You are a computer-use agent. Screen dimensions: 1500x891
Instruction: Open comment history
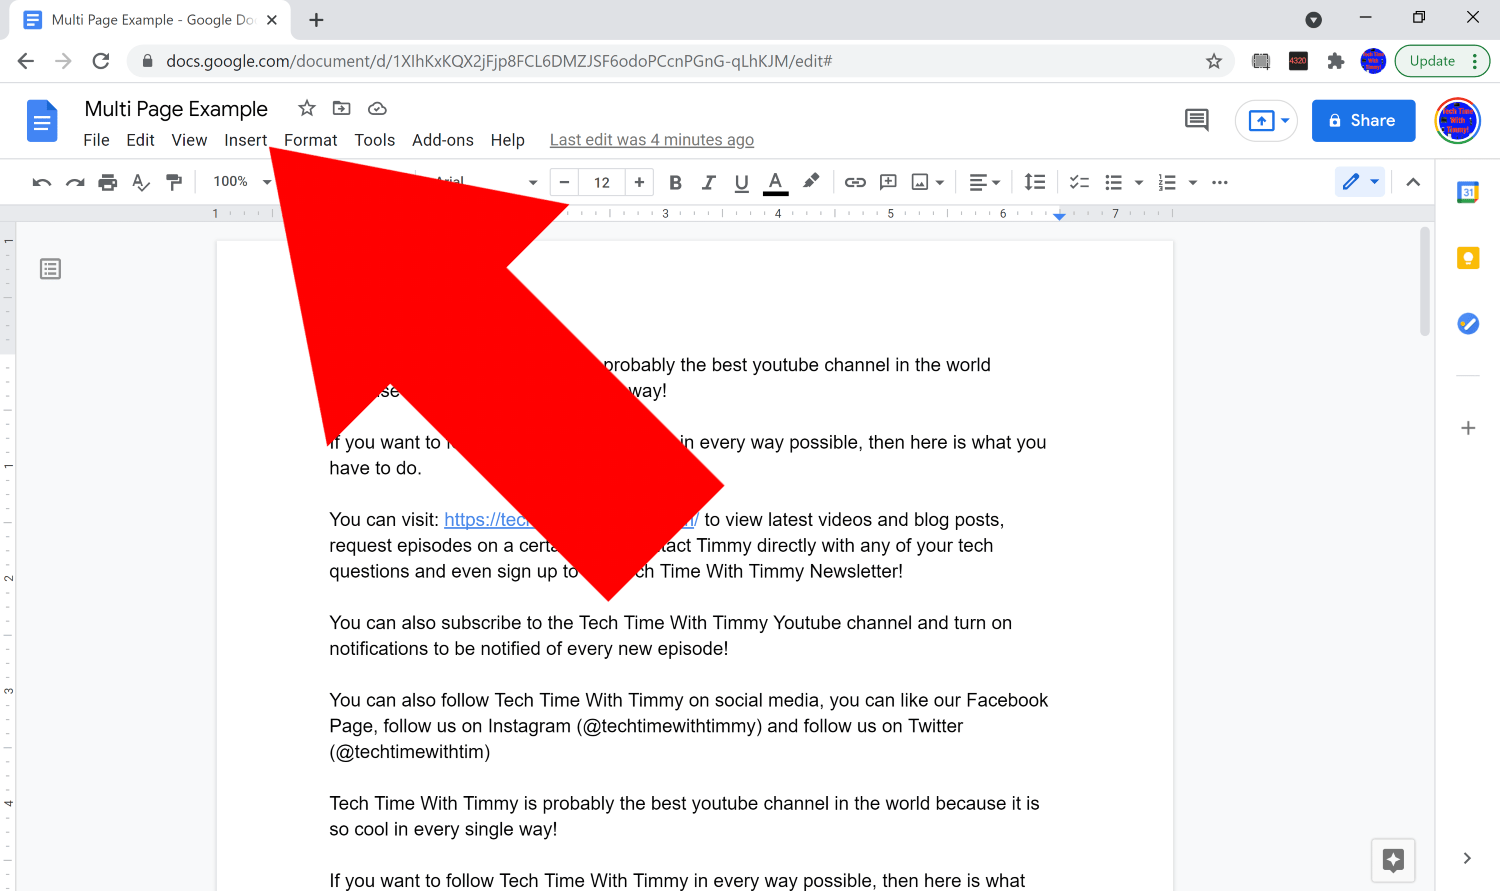(1197, 120)
